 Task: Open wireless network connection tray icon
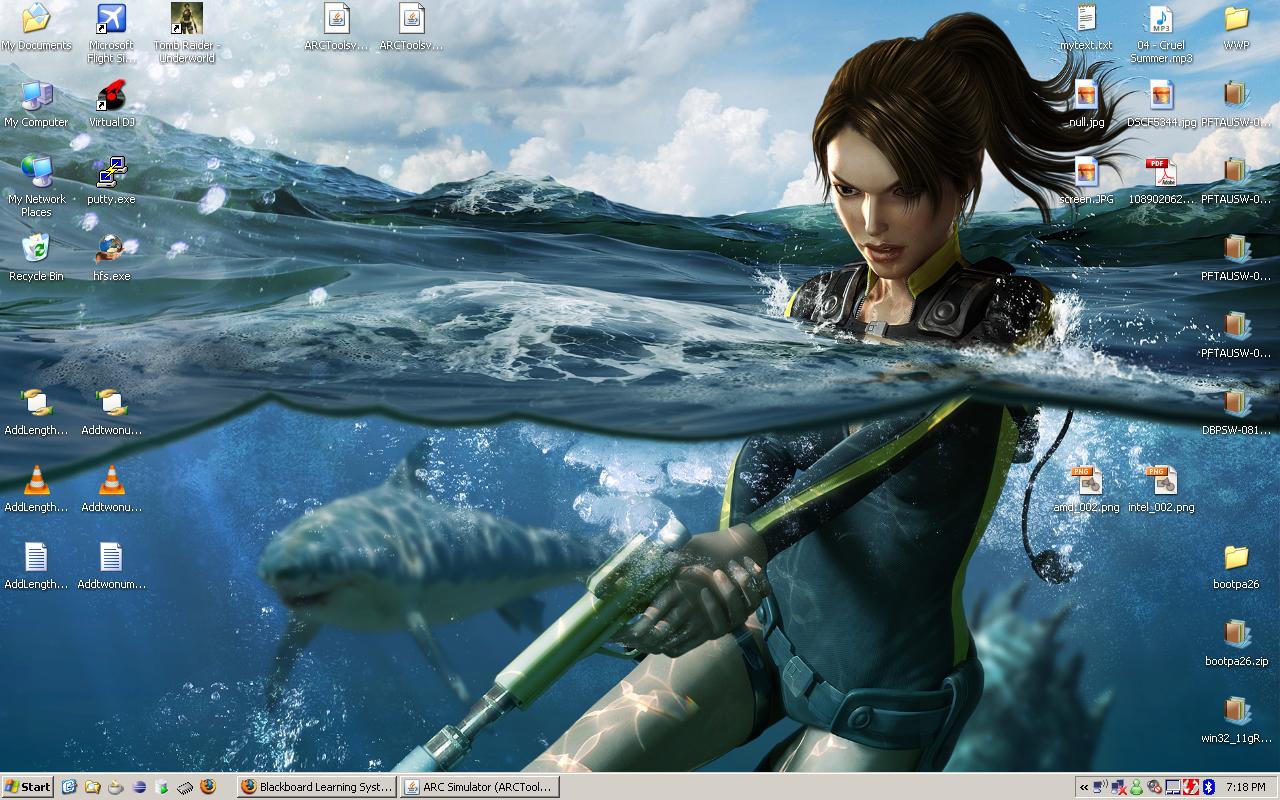[x=1100, y=787]
